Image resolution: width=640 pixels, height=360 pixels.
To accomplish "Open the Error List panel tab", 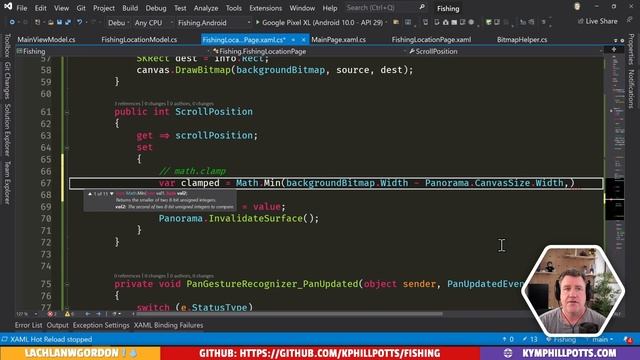I will click(28, 325).
